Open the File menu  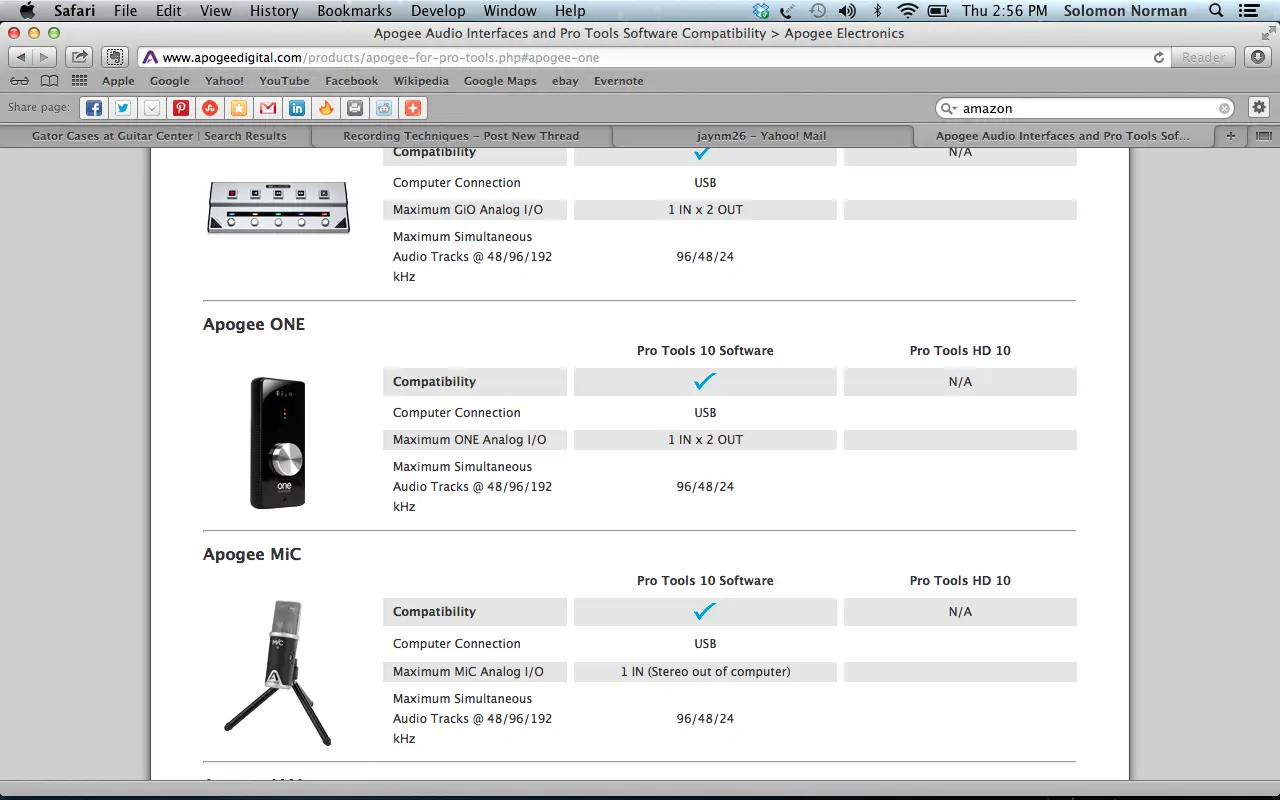(125, 11)
